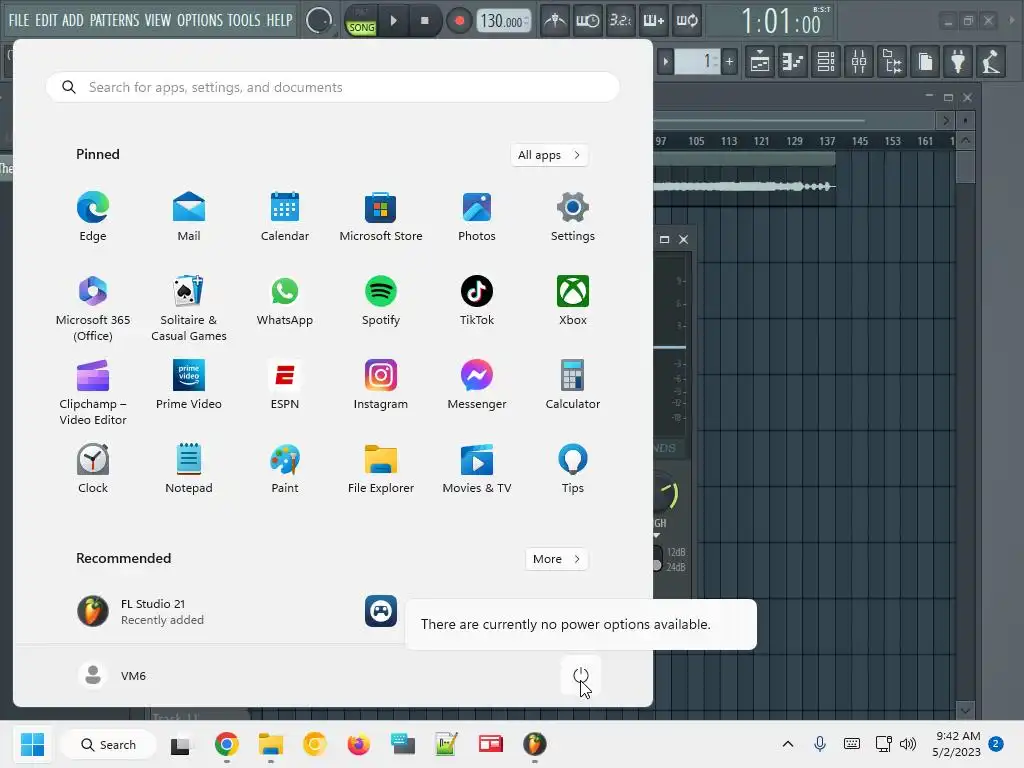The width and height of the screenshot is (1024, 768).
Task: Click the 130.000 tempo field
Action: click(x=503, y=21)
